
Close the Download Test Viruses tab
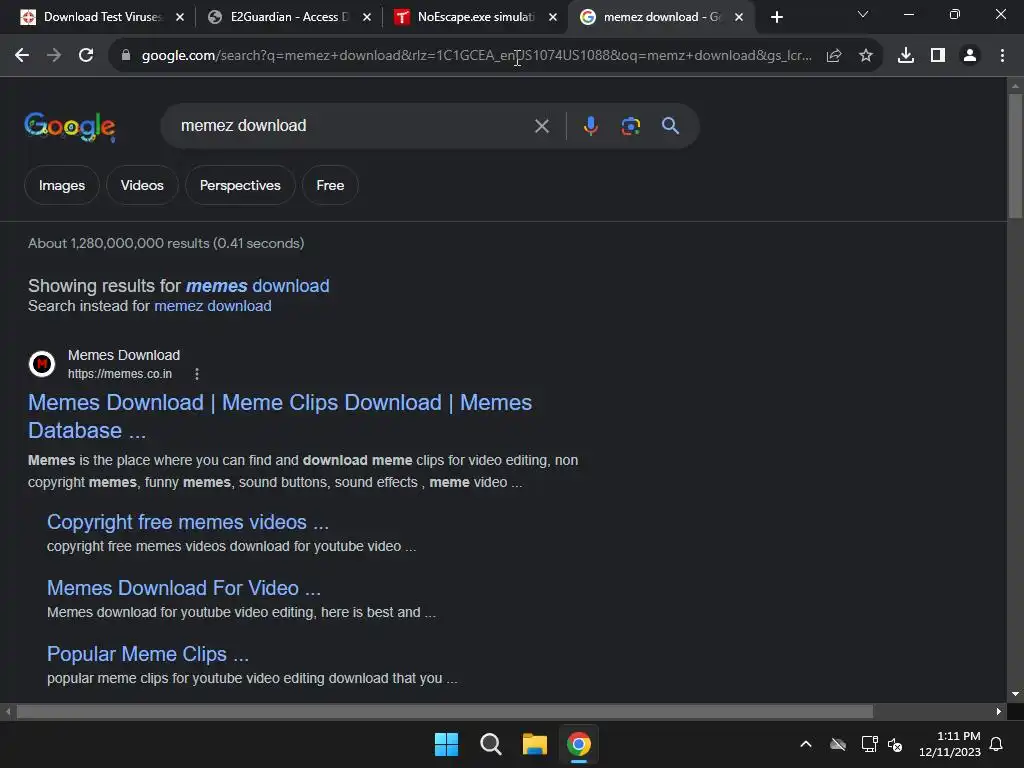click(x=180, y=17)
